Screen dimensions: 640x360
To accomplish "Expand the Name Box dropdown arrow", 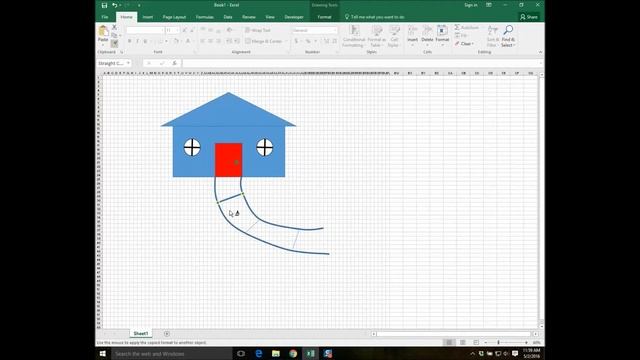I will pos(128,63).
